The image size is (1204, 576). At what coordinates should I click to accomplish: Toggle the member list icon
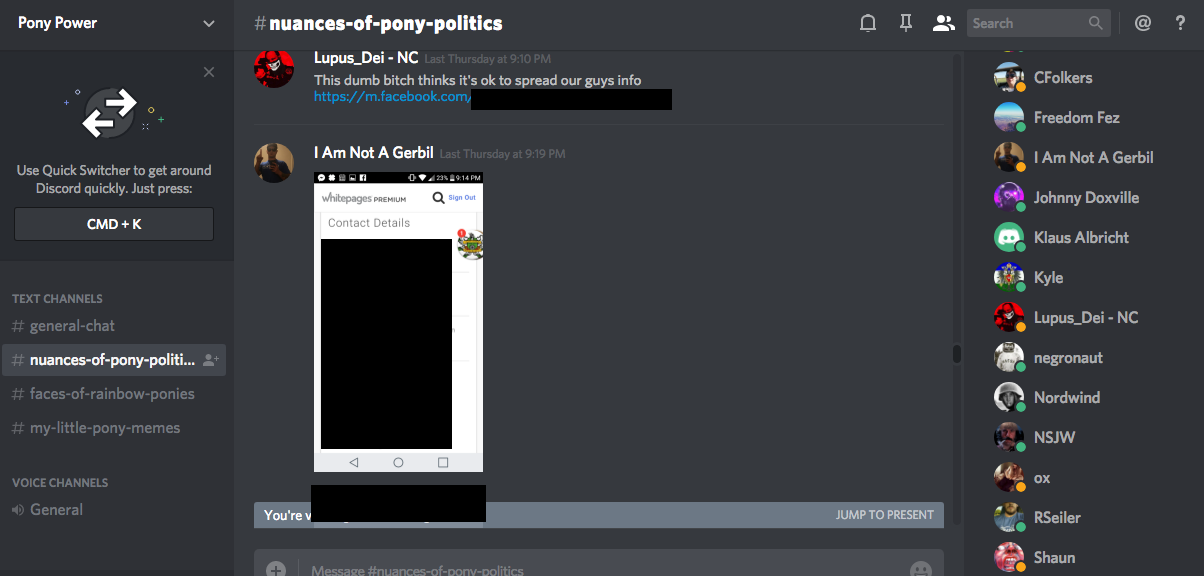click(x=943, y=23)
